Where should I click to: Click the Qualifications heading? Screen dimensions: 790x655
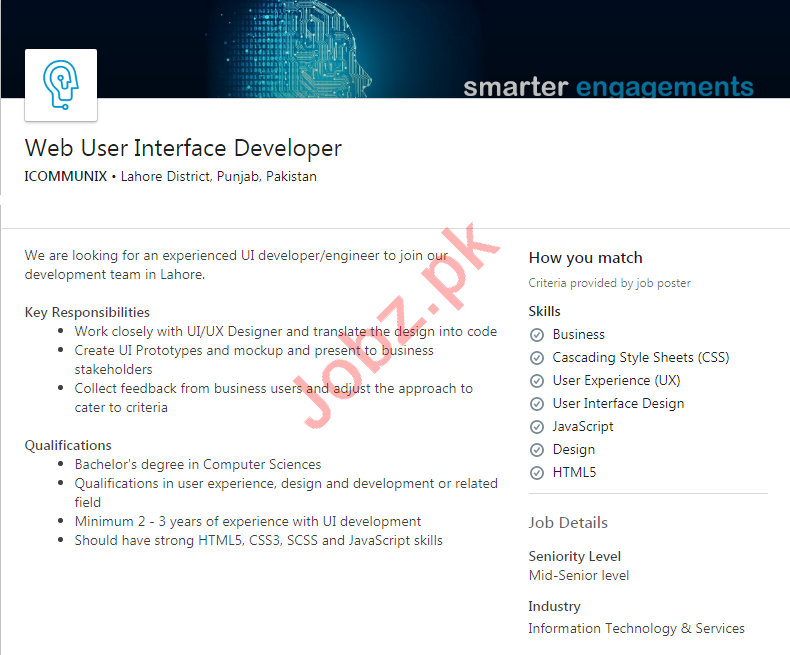[68, 445]
